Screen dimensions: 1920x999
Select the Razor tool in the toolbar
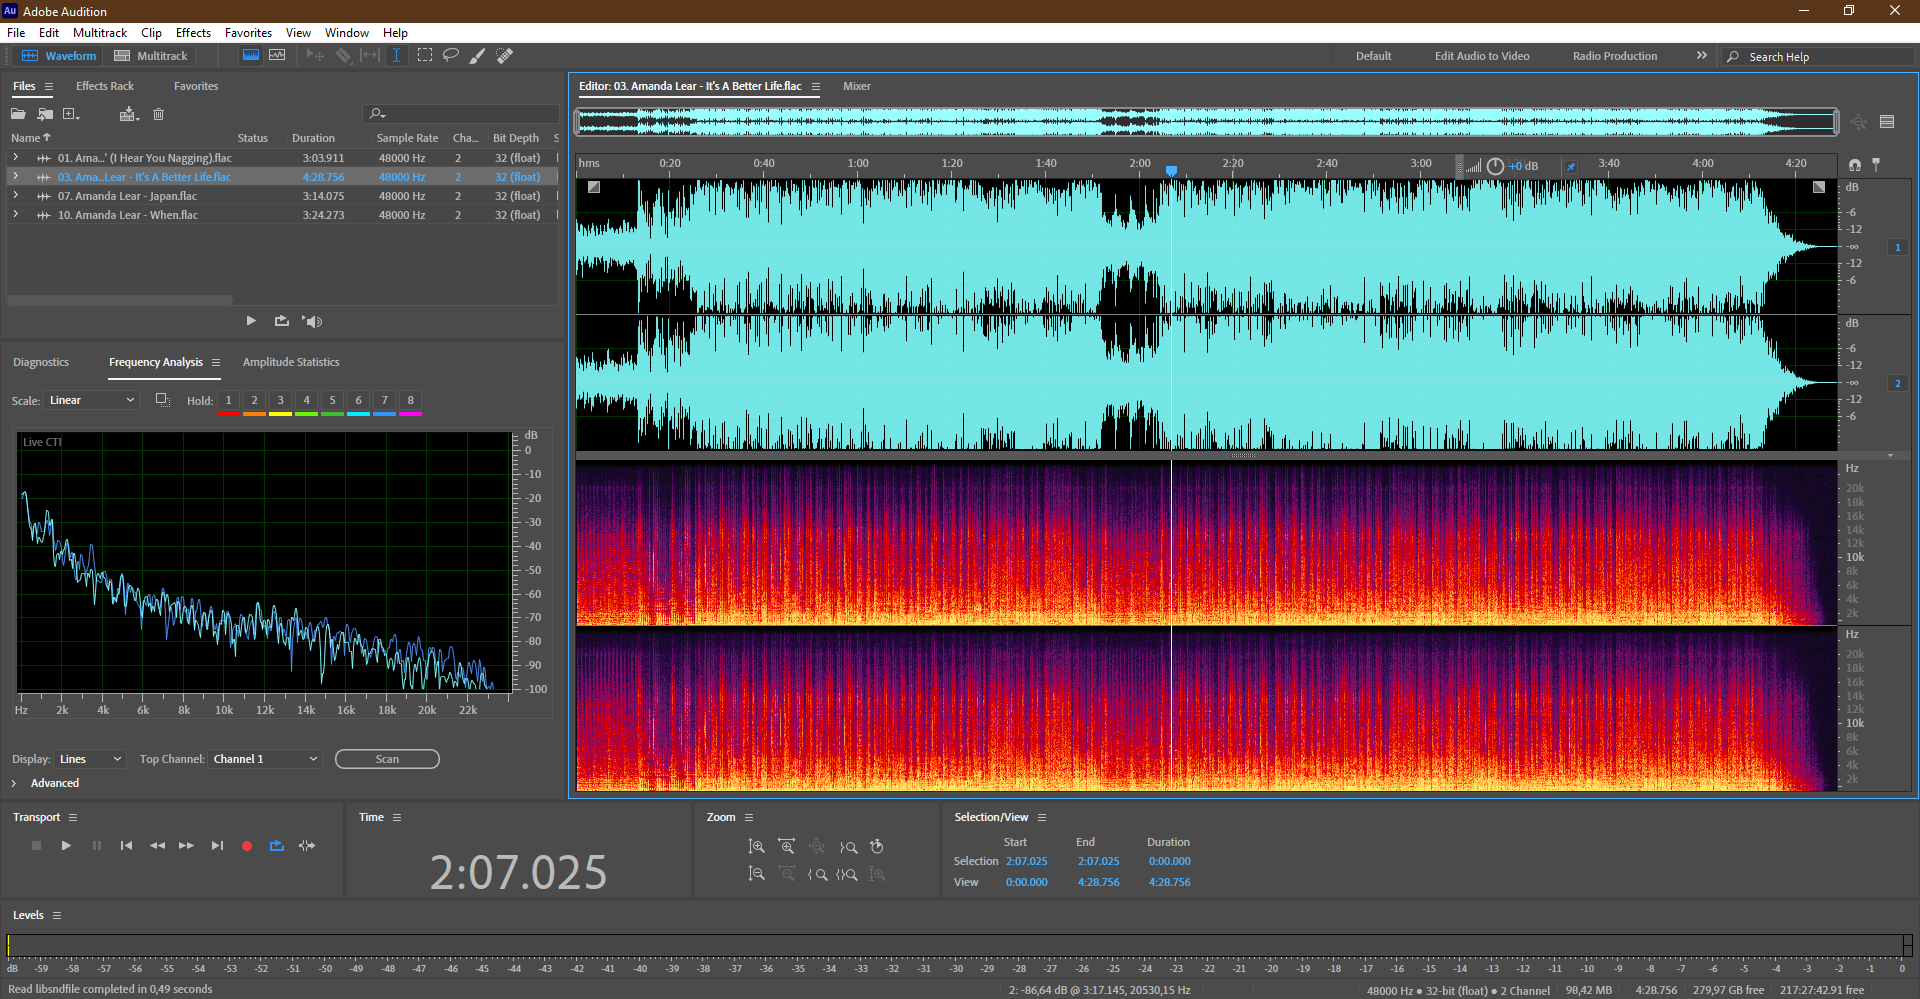pyautogui.click(x=343, y=56)
